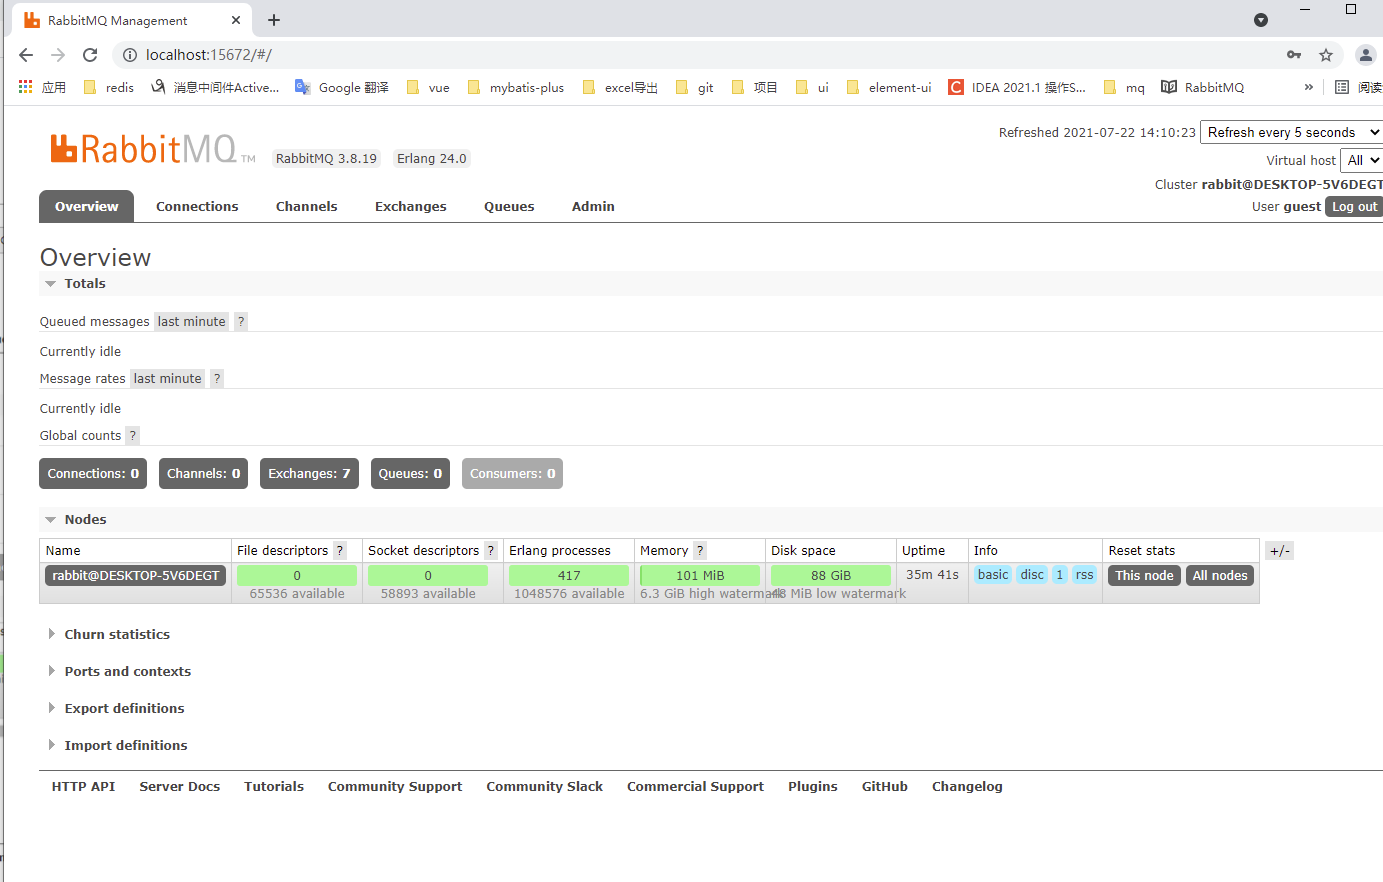This screenshot has height=882, width=1383.
Task: Open help for Queued messages
Action: click(x=241, y=322)
